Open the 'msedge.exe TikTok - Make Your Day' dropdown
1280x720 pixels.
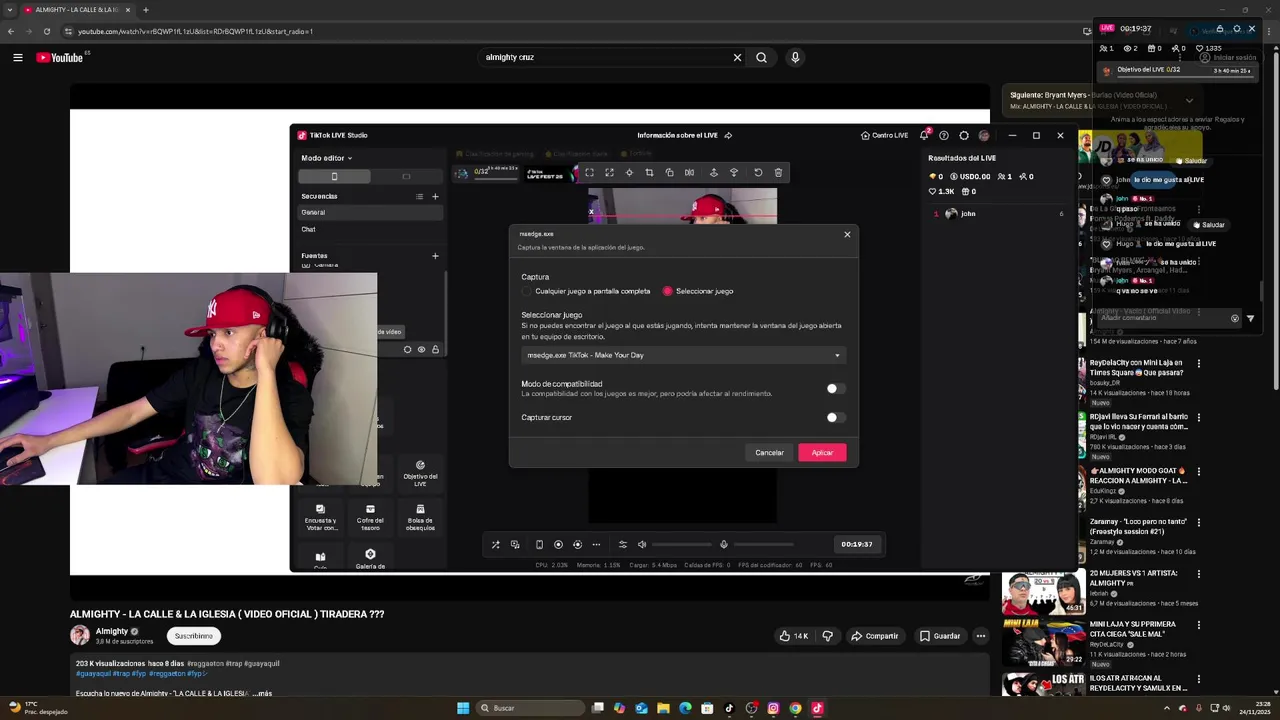point(683,355)
